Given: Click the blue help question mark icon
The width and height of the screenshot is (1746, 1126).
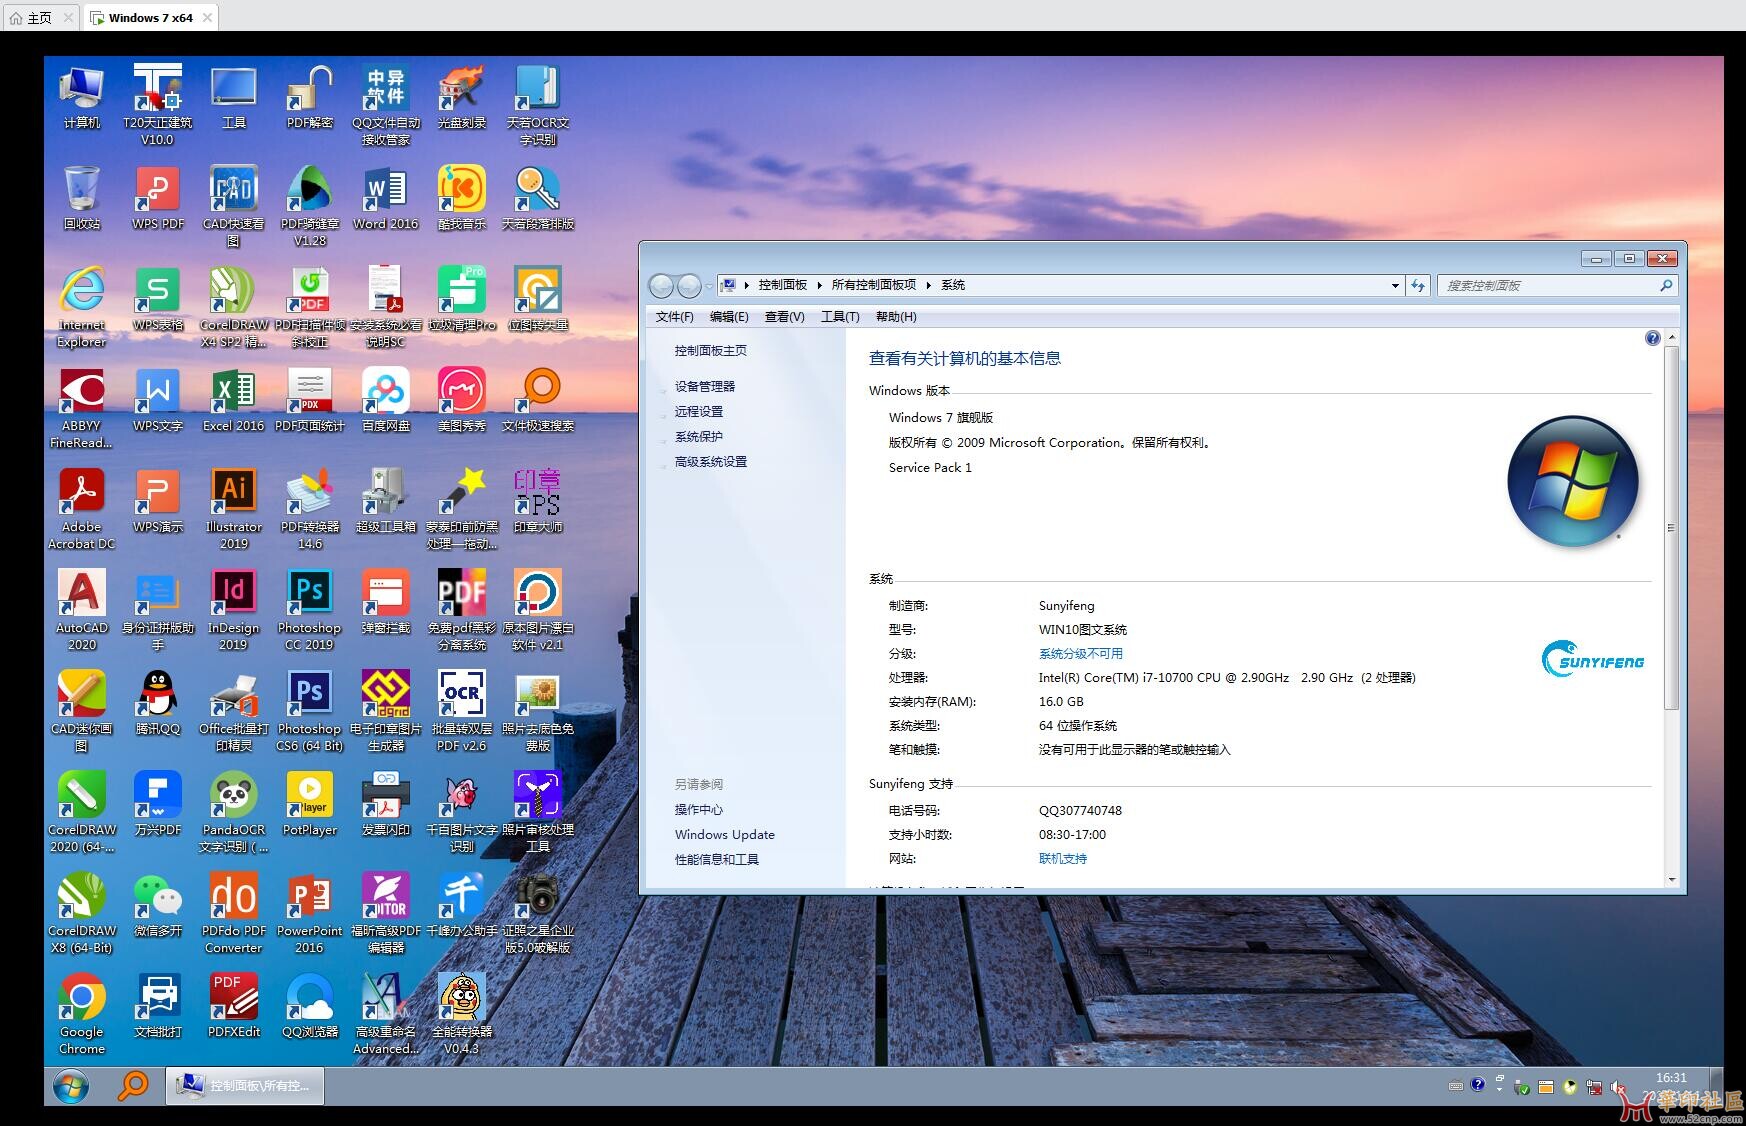Looking at the screenshot, I should click(x=1652, y=339).
